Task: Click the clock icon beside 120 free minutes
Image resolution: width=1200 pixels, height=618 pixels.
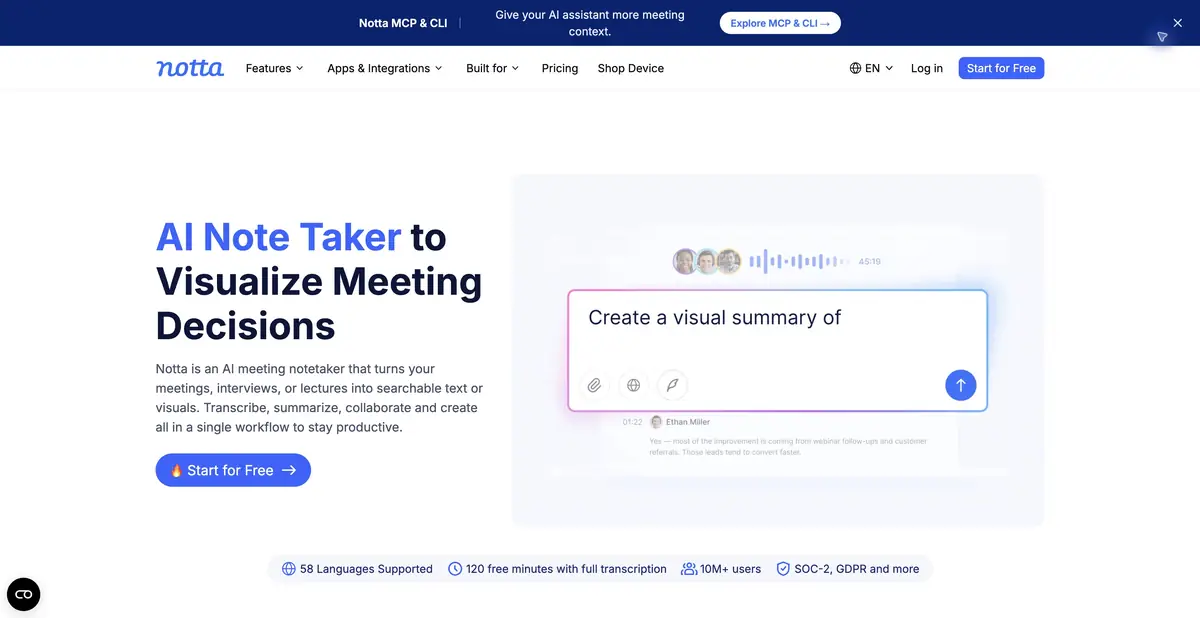Action: click(x=455, y=569)
